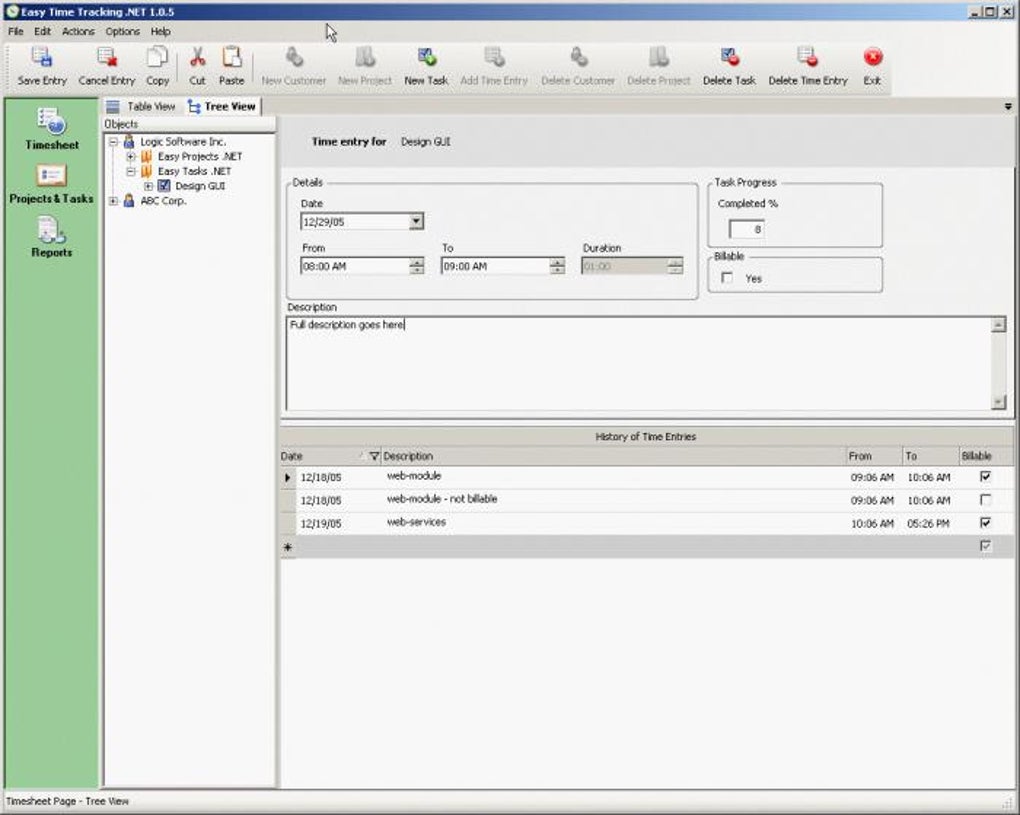Expand Easy Projects .NET tree node
Viewport: 1020px width, 815px height.
pos(131,157)
